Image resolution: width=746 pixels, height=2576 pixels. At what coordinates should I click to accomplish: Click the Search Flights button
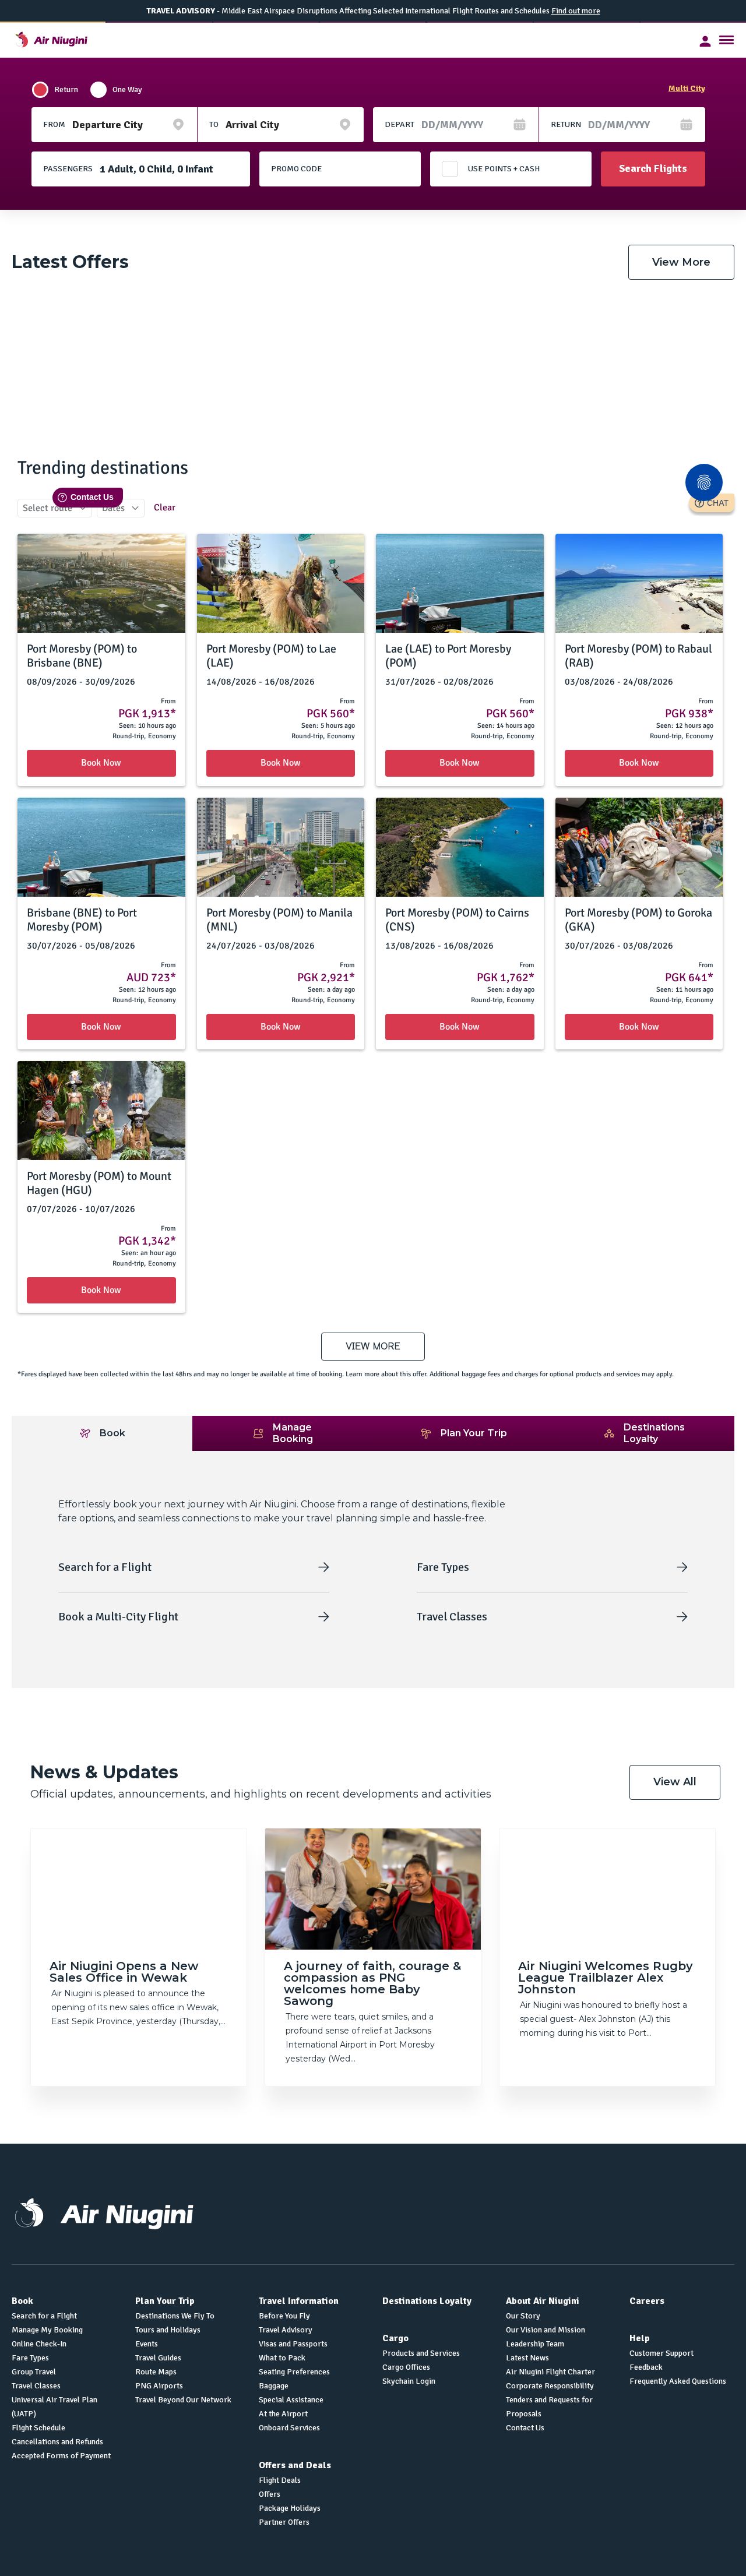point(653,169)
